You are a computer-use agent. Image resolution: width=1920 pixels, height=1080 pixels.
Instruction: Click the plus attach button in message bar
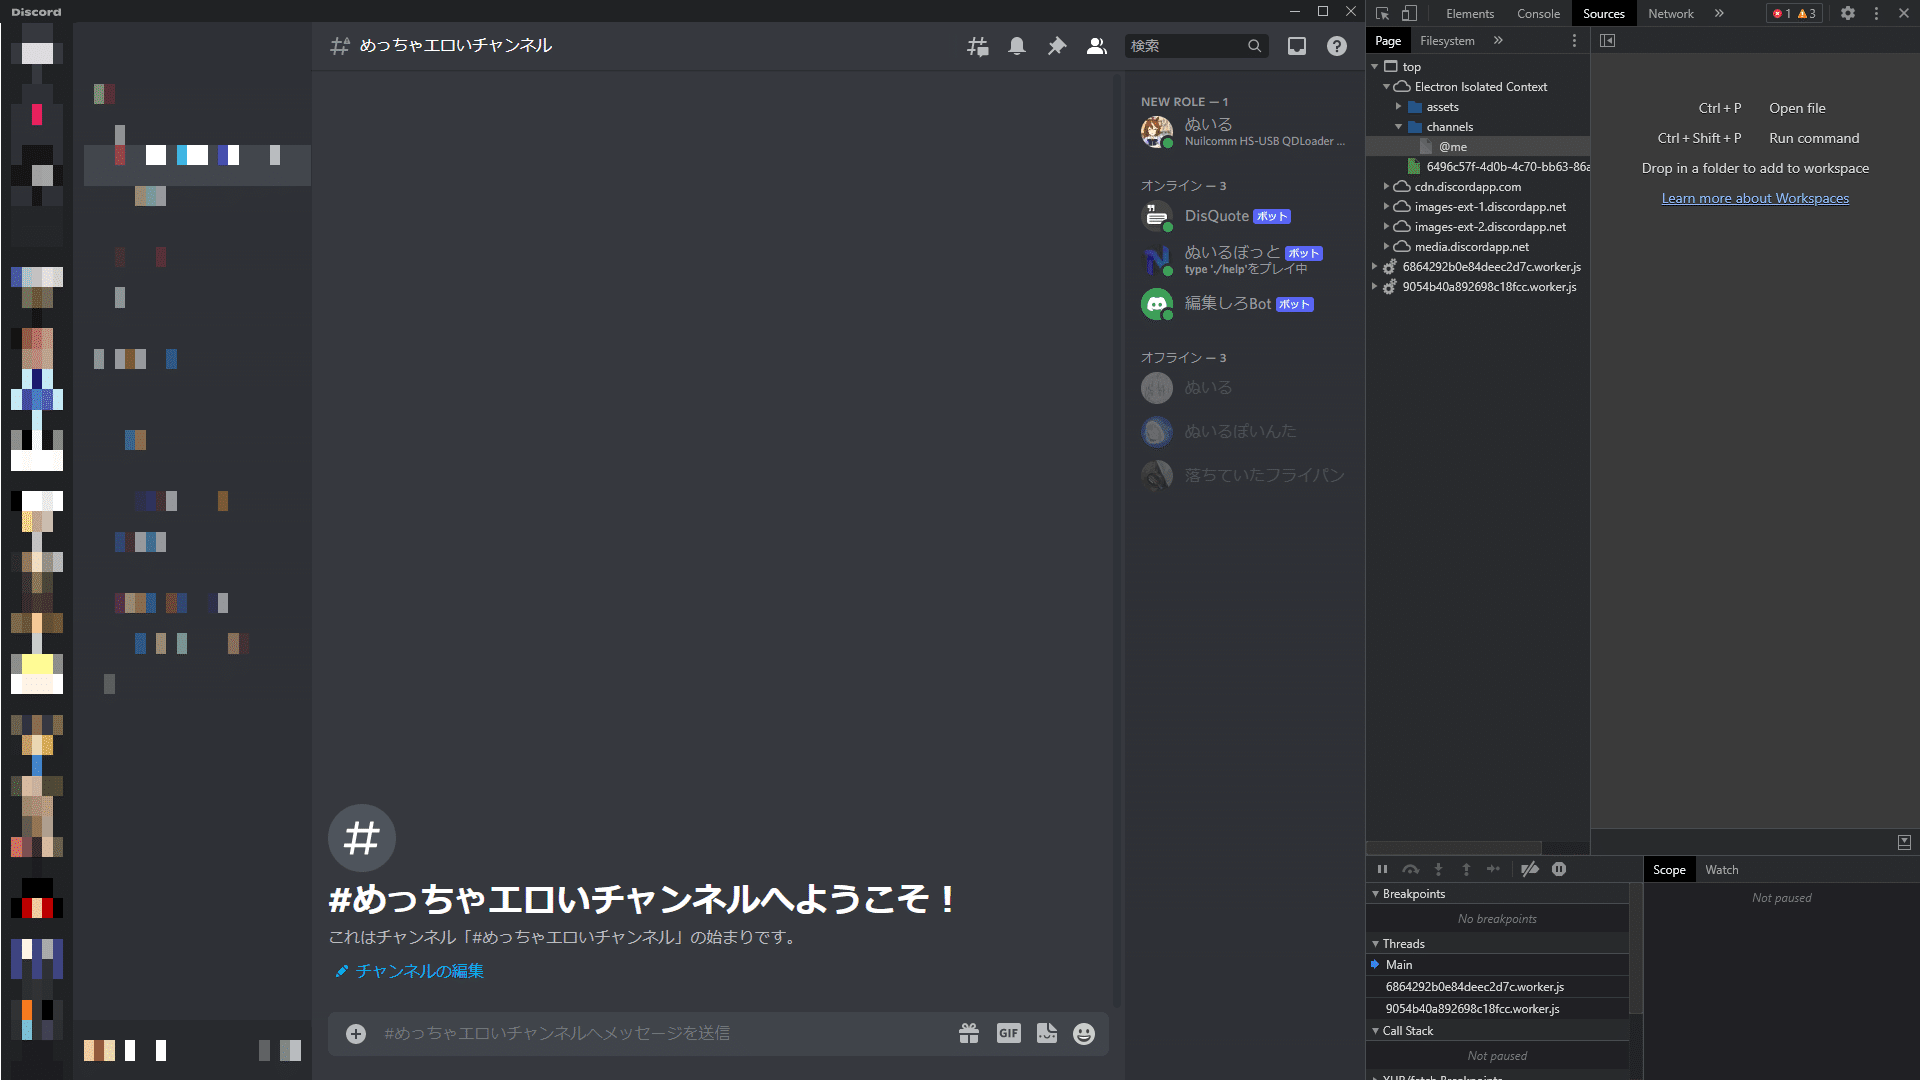(x=356, y=1034)
